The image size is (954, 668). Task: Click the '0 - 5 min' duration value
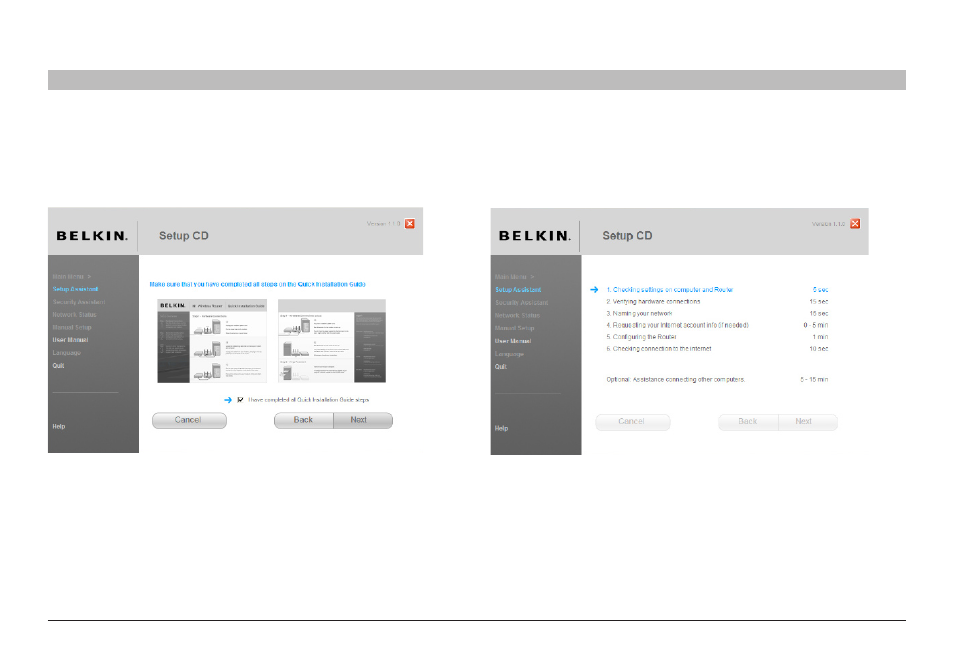[816, 325]
